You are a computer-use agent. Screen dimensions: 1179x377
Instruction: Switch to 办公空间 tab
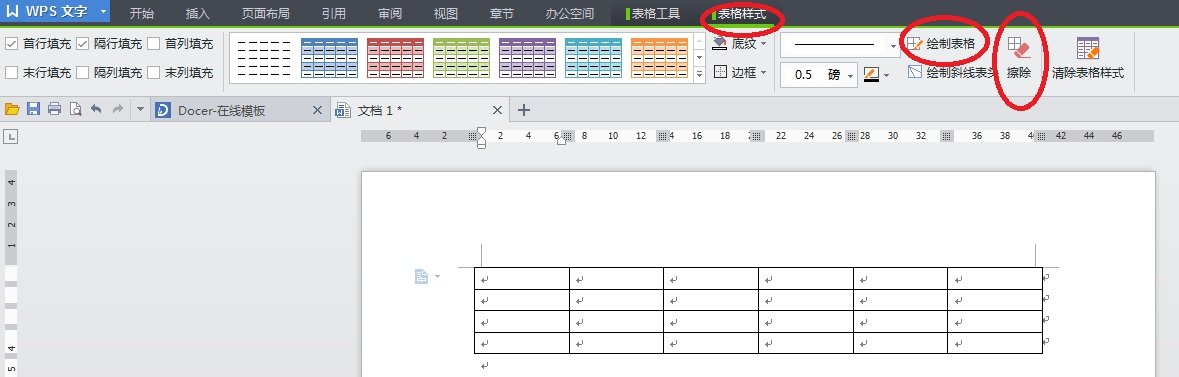point(569,13)
